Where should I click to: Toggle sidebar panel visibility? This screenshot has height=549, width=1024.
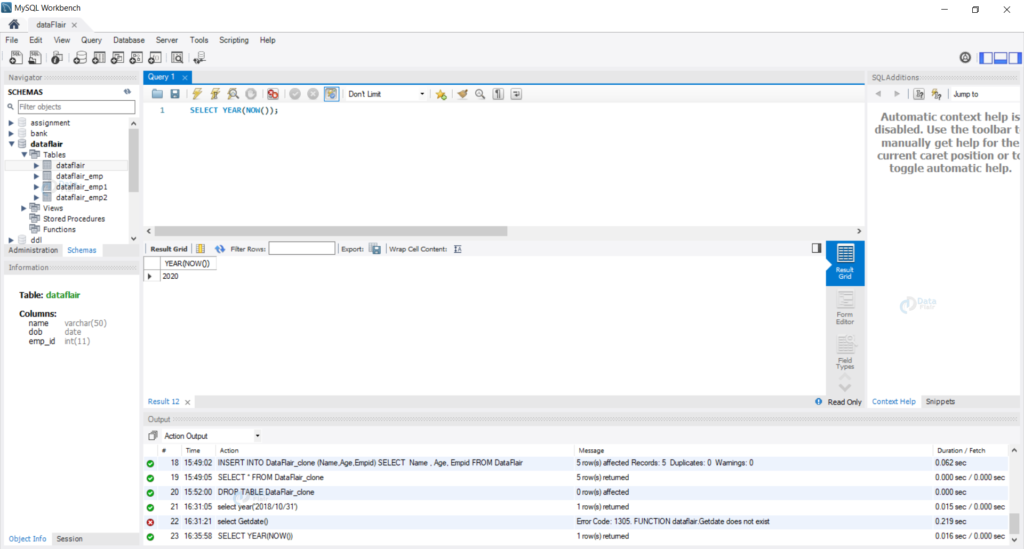coord(986,58)
